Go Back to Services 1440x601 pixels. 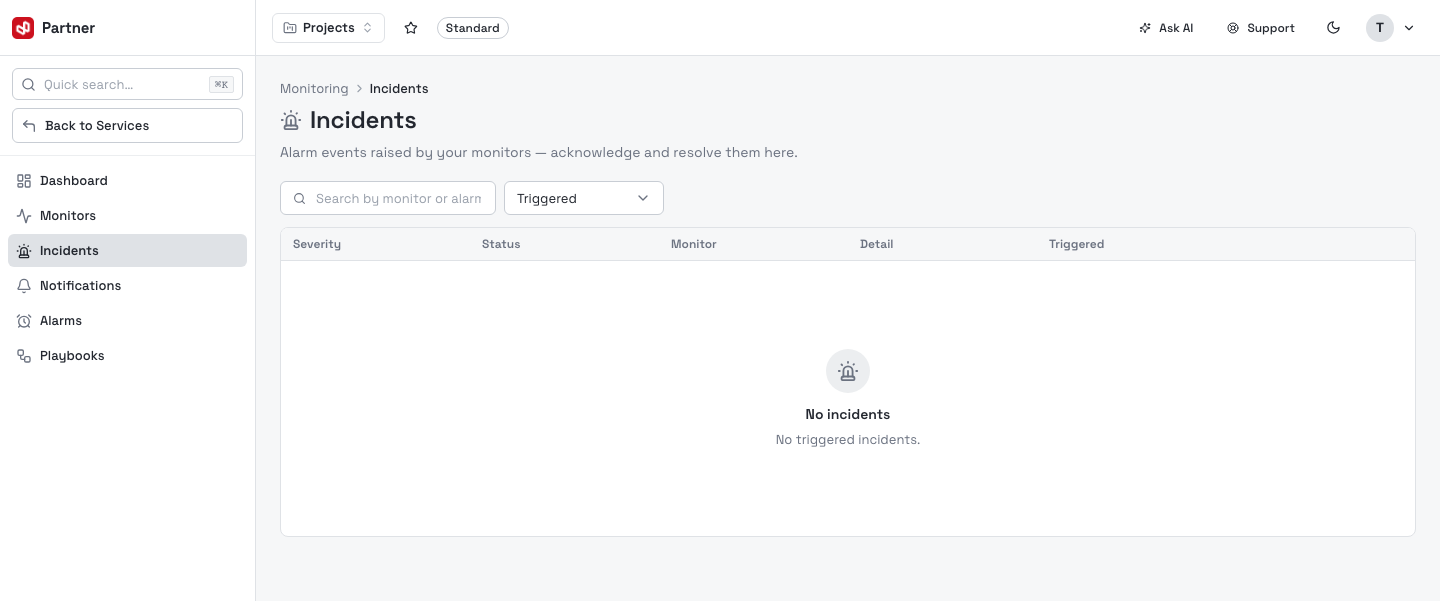click(x=127, y=125)
